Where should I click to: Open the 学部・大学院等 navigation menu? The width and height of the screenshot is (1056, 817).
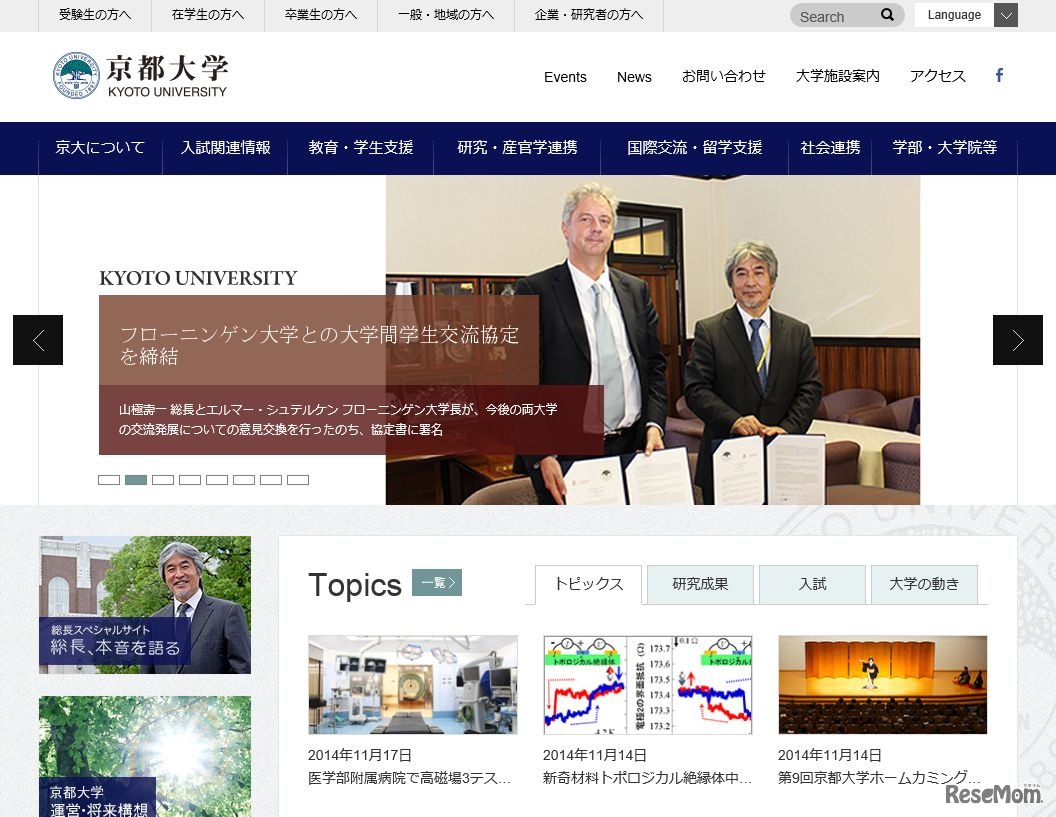coord(944,146)
